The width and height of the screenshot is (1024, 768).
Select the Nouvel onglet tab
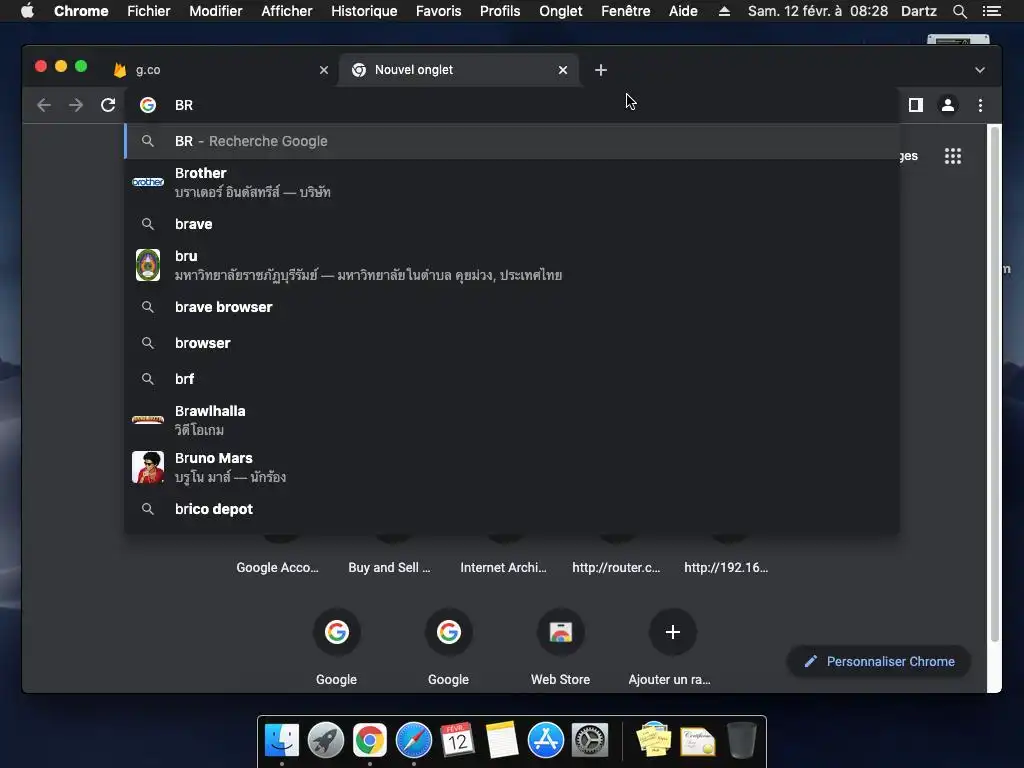click(458, 70)
